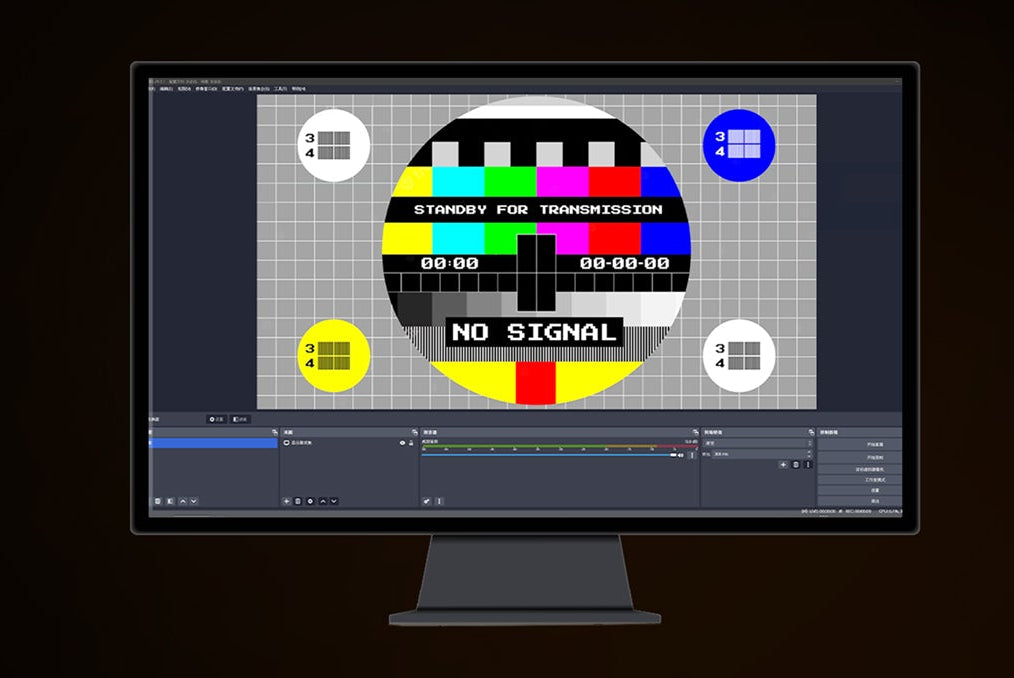
Task: Open source properties gear icon in Sources panel
Action: (310, 501)
